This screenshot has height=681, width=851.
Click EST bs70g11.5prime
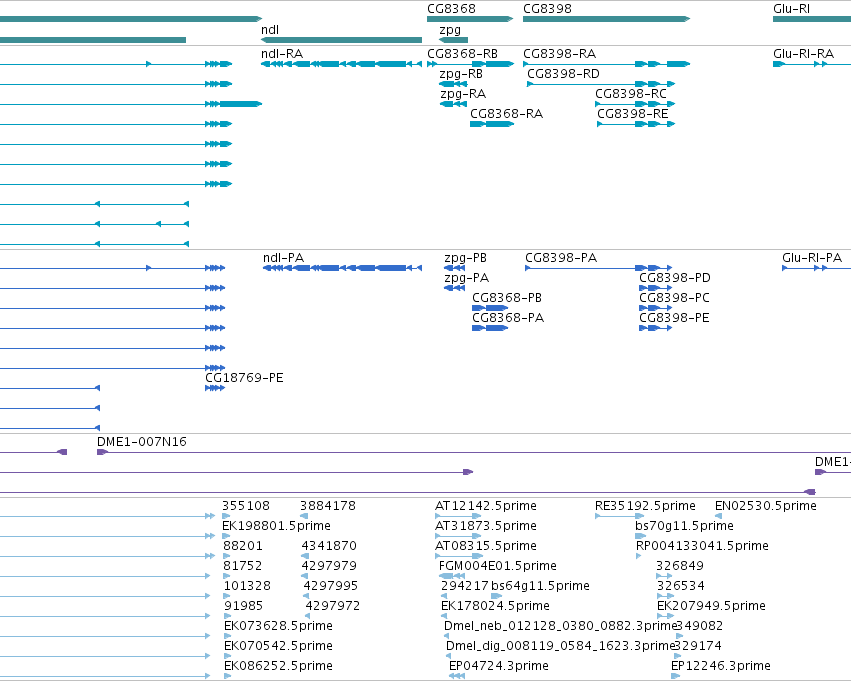click(x=684, y=526)
